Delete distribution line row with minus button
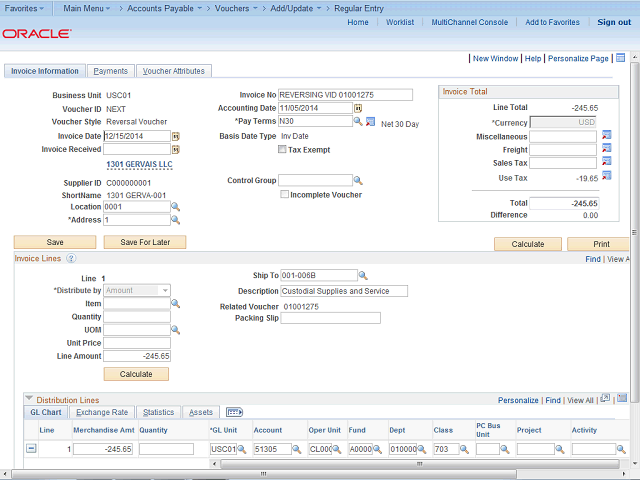This screenshot has height=480, width=640. (x=31, y=449)
